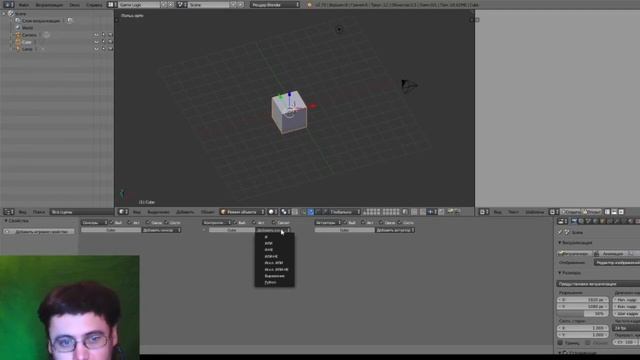Open the object mode dropdown in 3D header
Screen dimensions: 640x360
coord(242,211)
